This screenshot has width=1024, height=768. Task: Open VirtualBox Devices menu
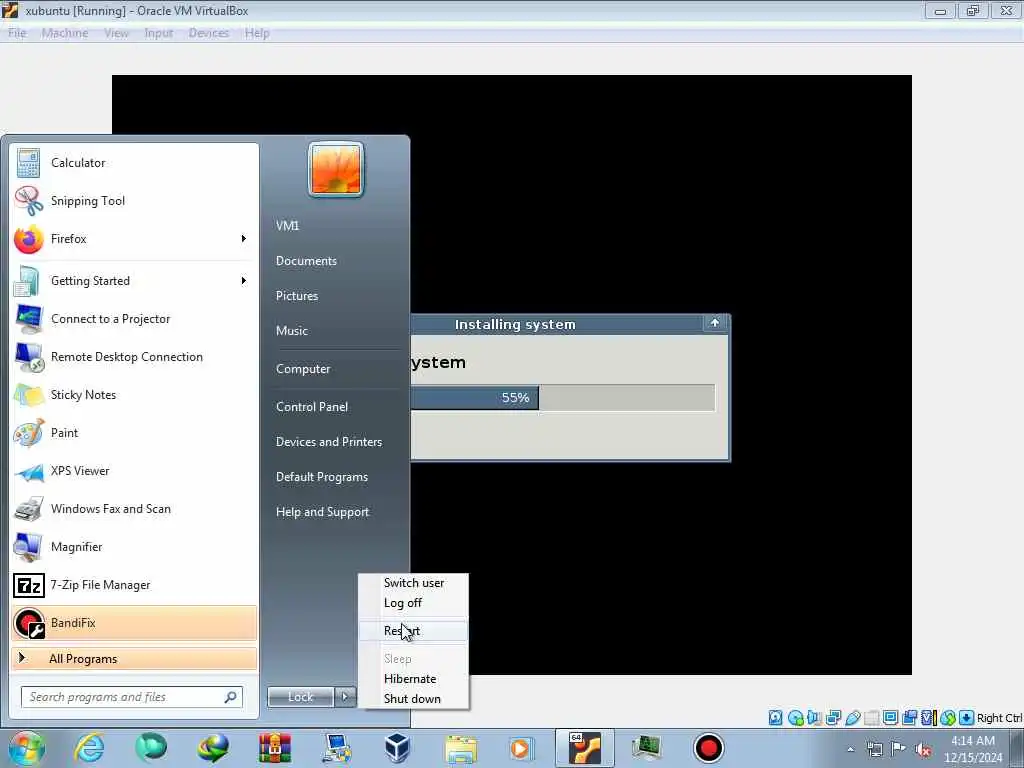209,33
